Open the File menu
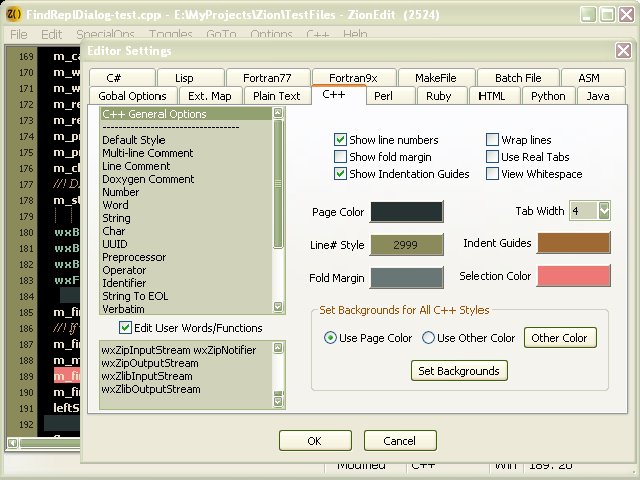Screen dimensions: 640x480 19,34
